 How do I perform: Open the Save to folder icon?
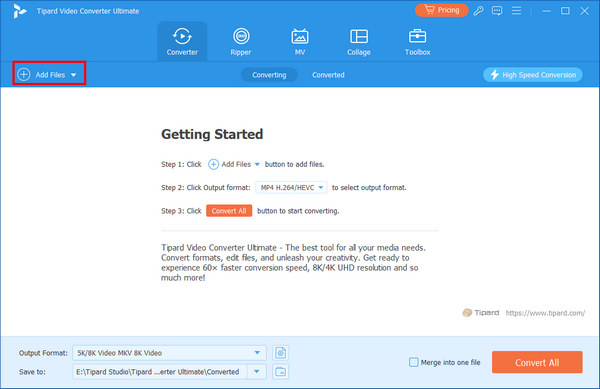(x=280, y=371)
